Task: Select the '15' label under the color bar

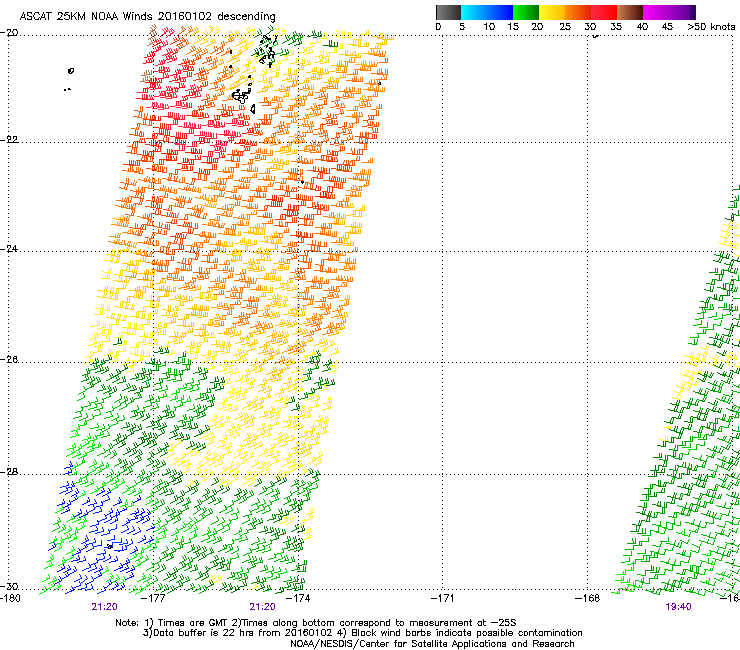Action: coord(513,27)
